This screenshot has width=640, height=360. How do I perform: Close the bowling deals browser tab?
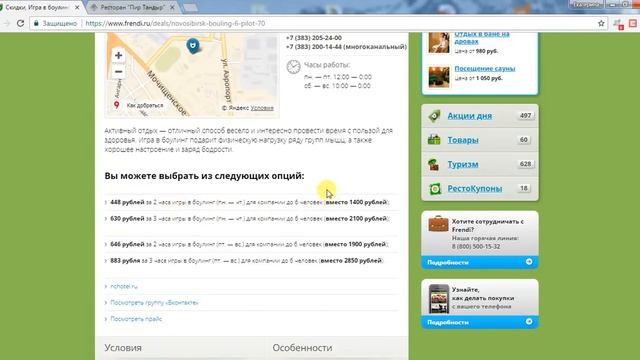[x=77, y=7]
